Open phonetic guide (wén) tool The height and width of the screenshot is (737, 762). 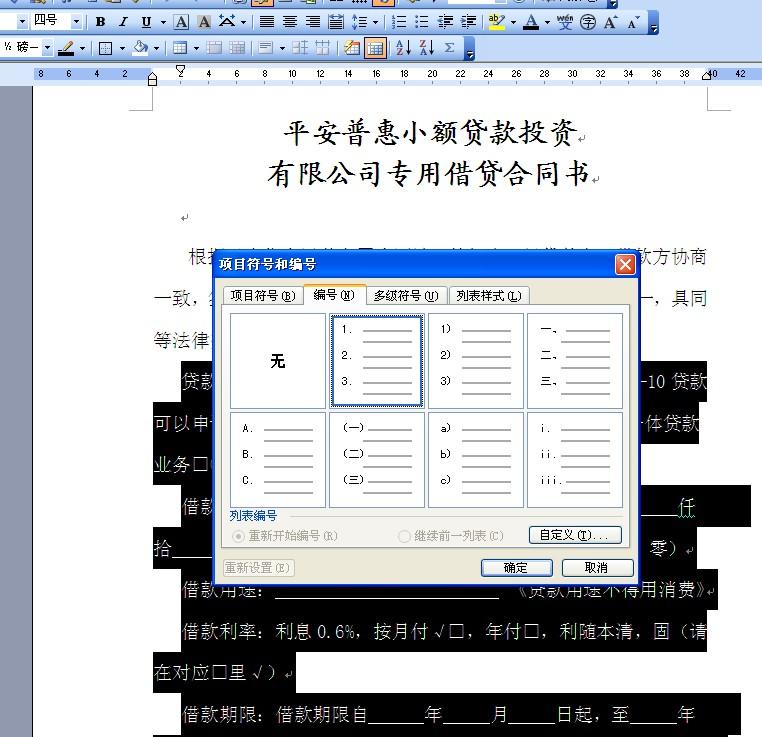(565, 22)
